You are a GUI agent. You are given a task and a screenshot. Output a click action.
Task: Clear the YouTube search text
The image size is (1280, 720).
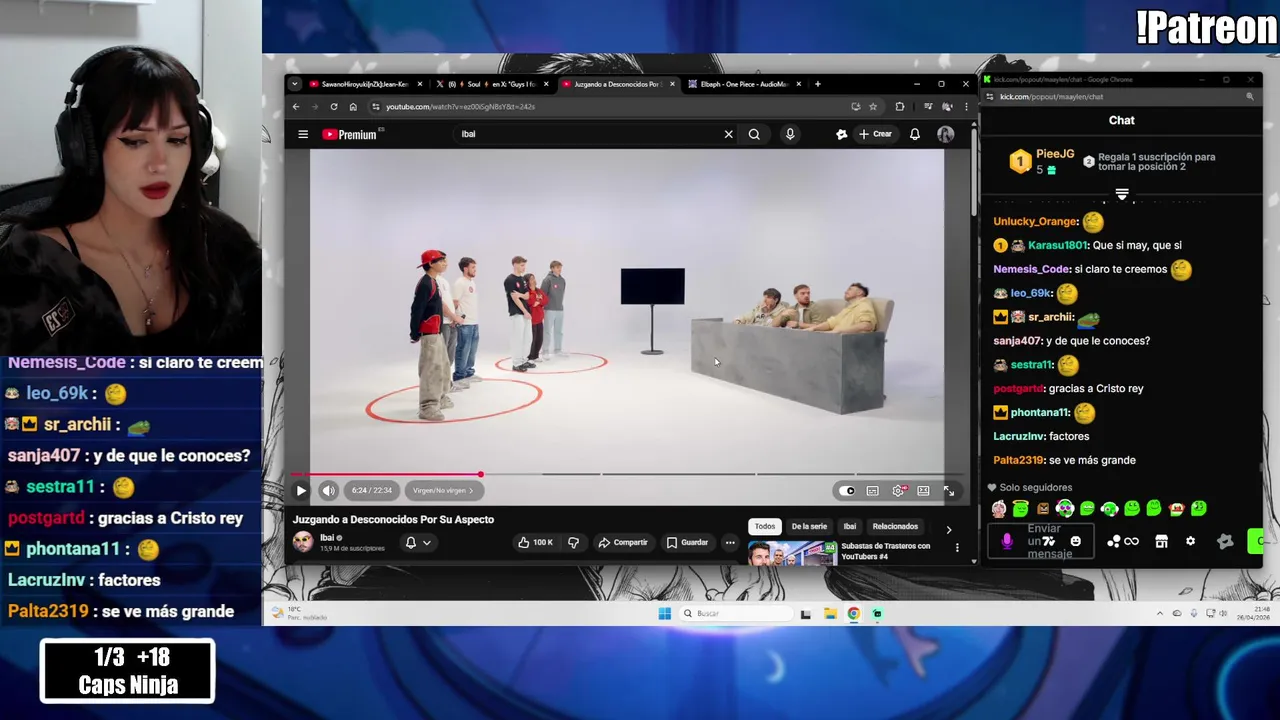point(728,134)
